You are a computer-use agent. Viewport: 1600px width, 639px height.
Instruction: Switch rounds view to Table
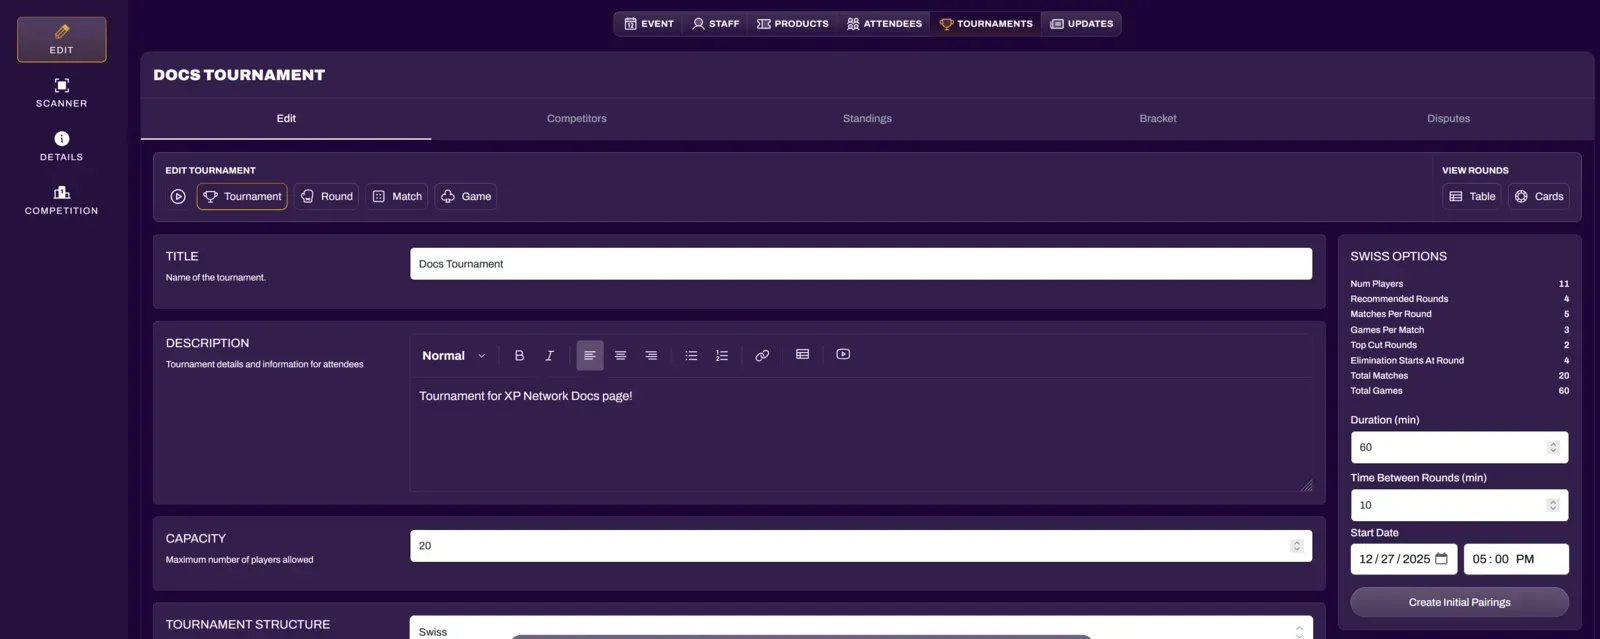click(1472, 197)
